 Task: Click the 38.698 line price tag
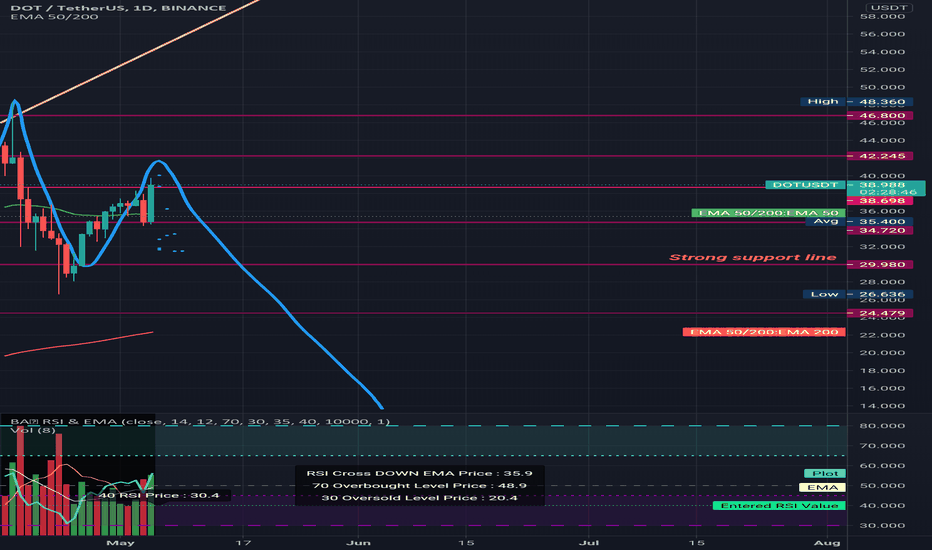[882, 201]
